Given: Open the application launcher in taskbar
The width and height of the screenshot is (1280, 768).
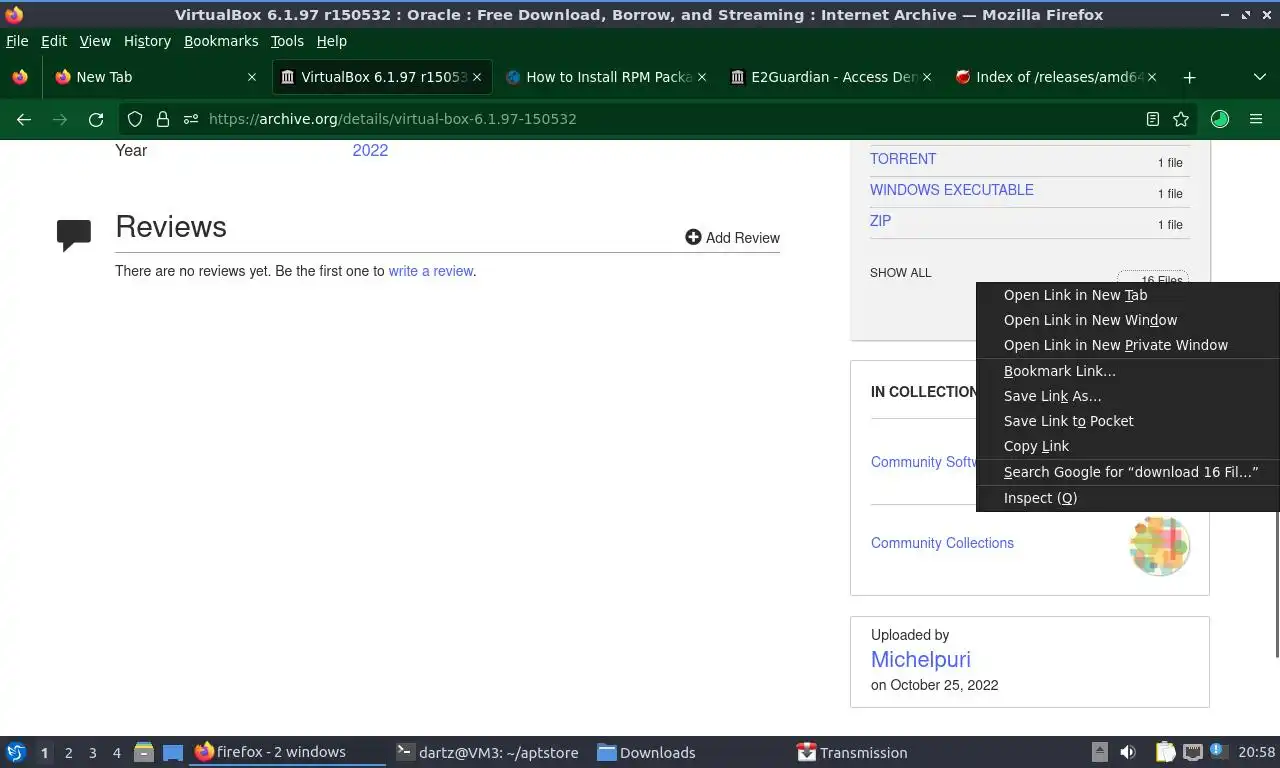Looking at the screenshot, I should [x=16, y=752].
